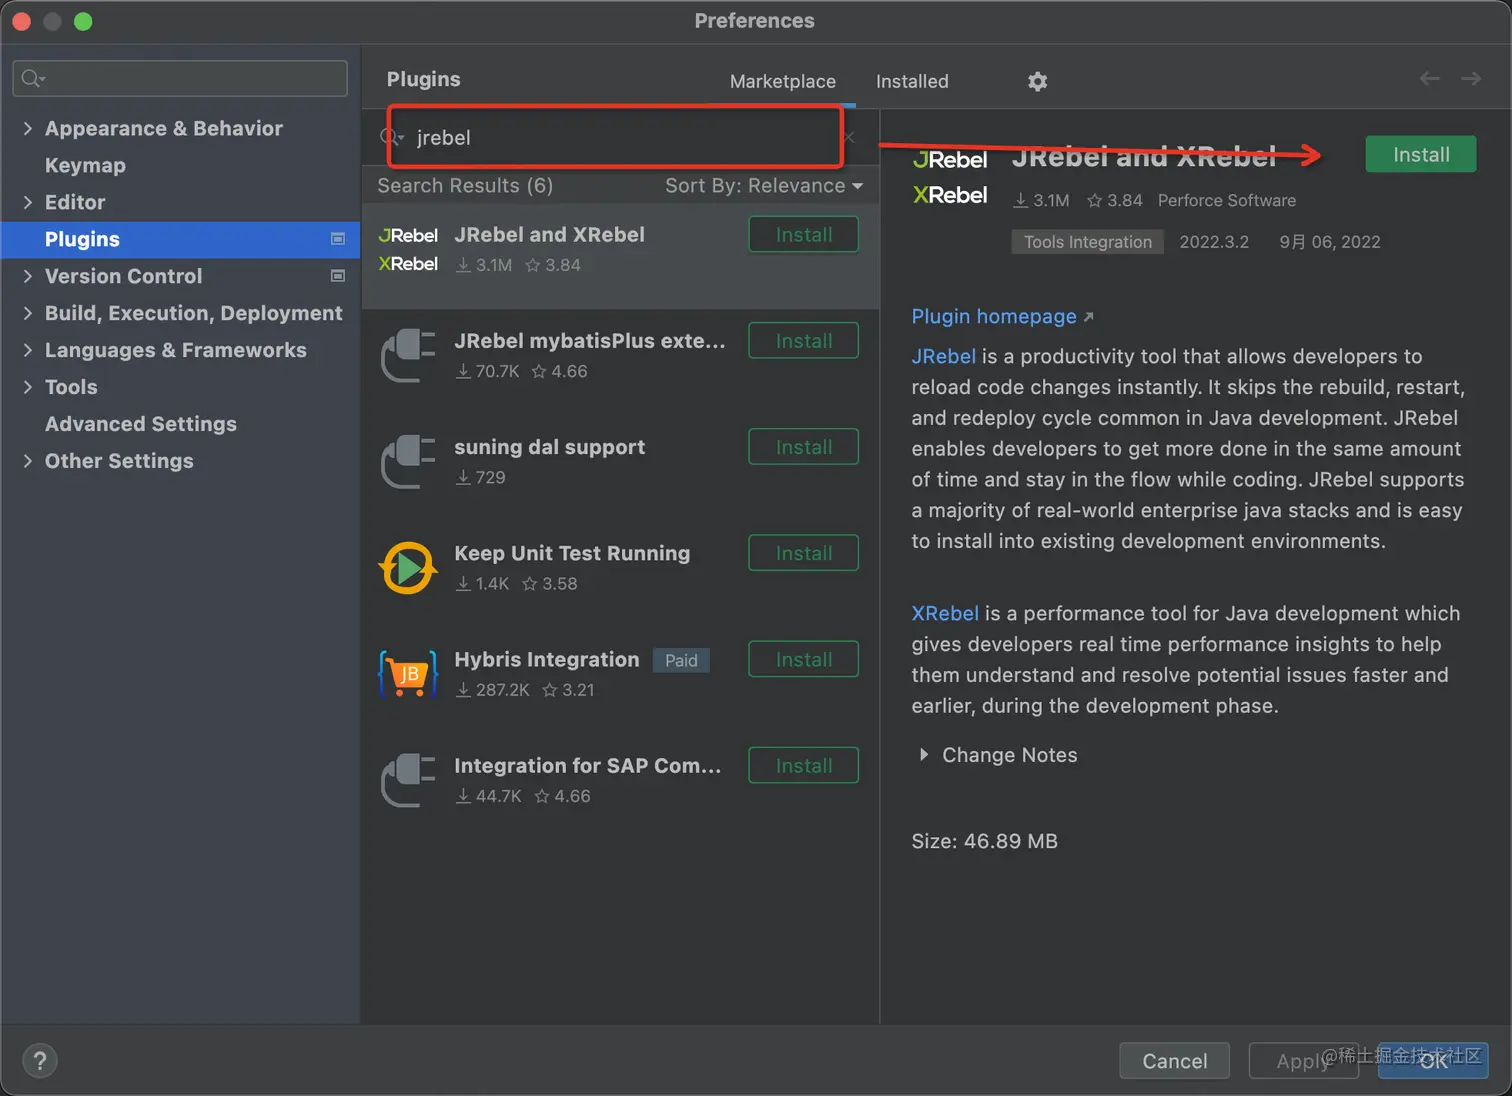
Task: Select the Keep Unit Test Running plugin icon
Action: 408,568
